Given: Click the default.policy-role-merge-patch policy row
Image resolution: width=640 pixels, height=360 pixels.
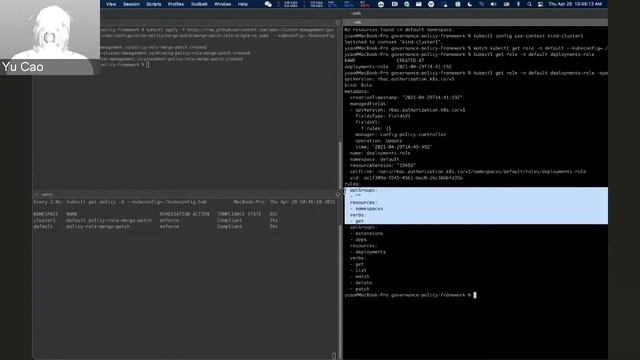Looking at the screenshot, I should 156,220.
